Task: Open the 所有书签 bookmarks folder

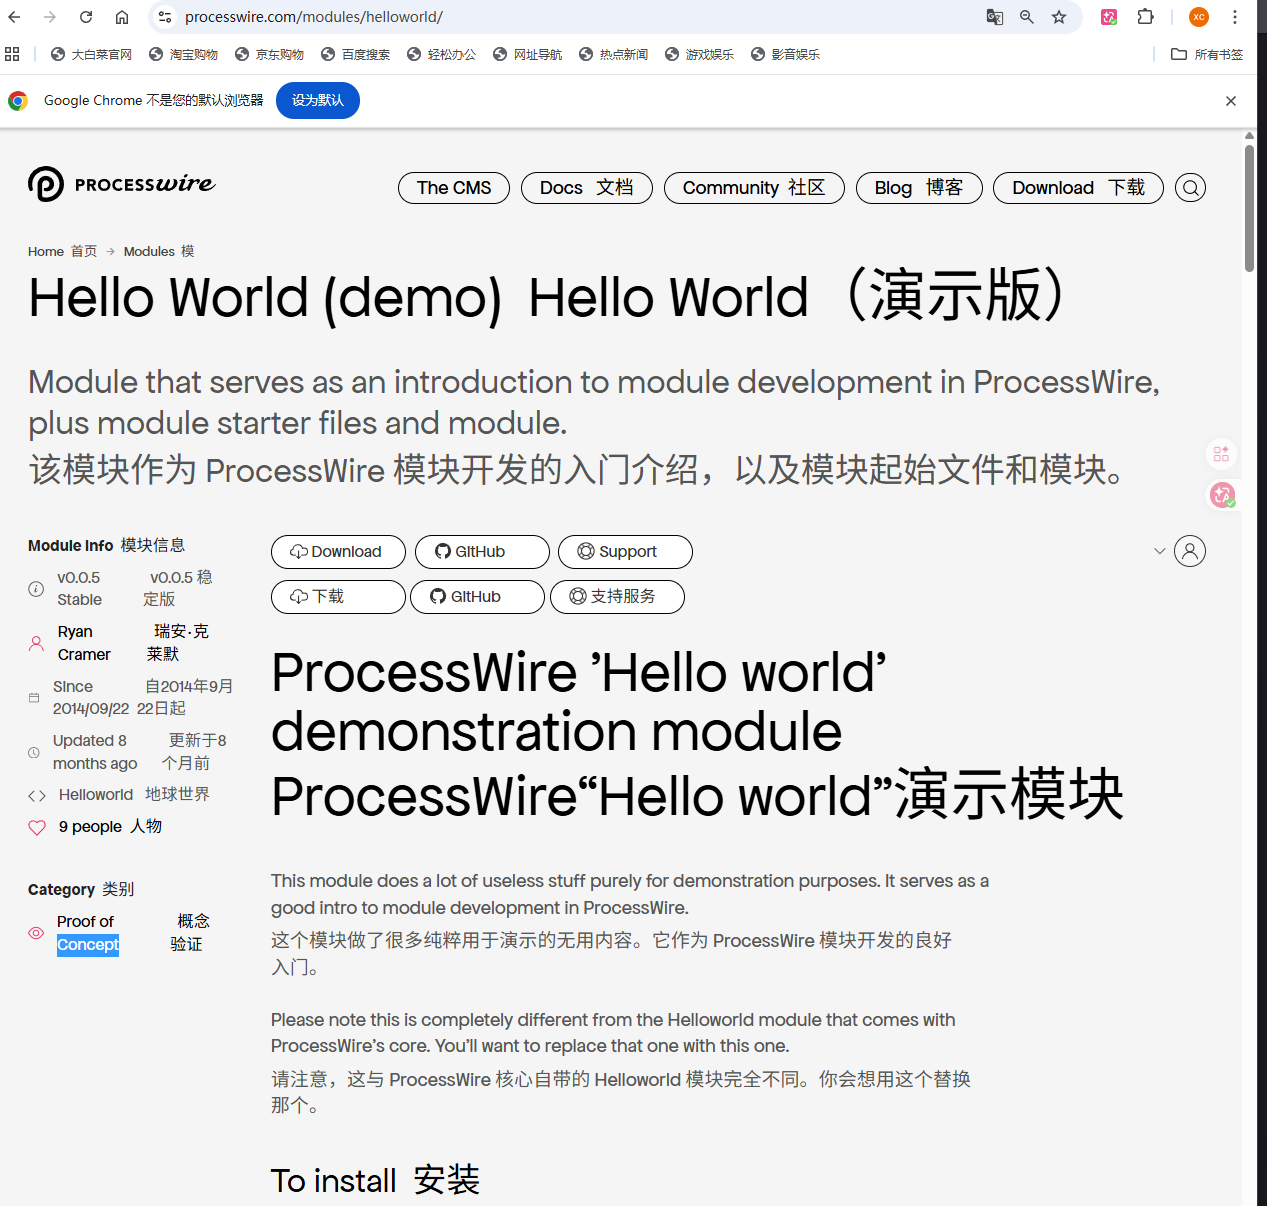Action: pos(1207,54)
